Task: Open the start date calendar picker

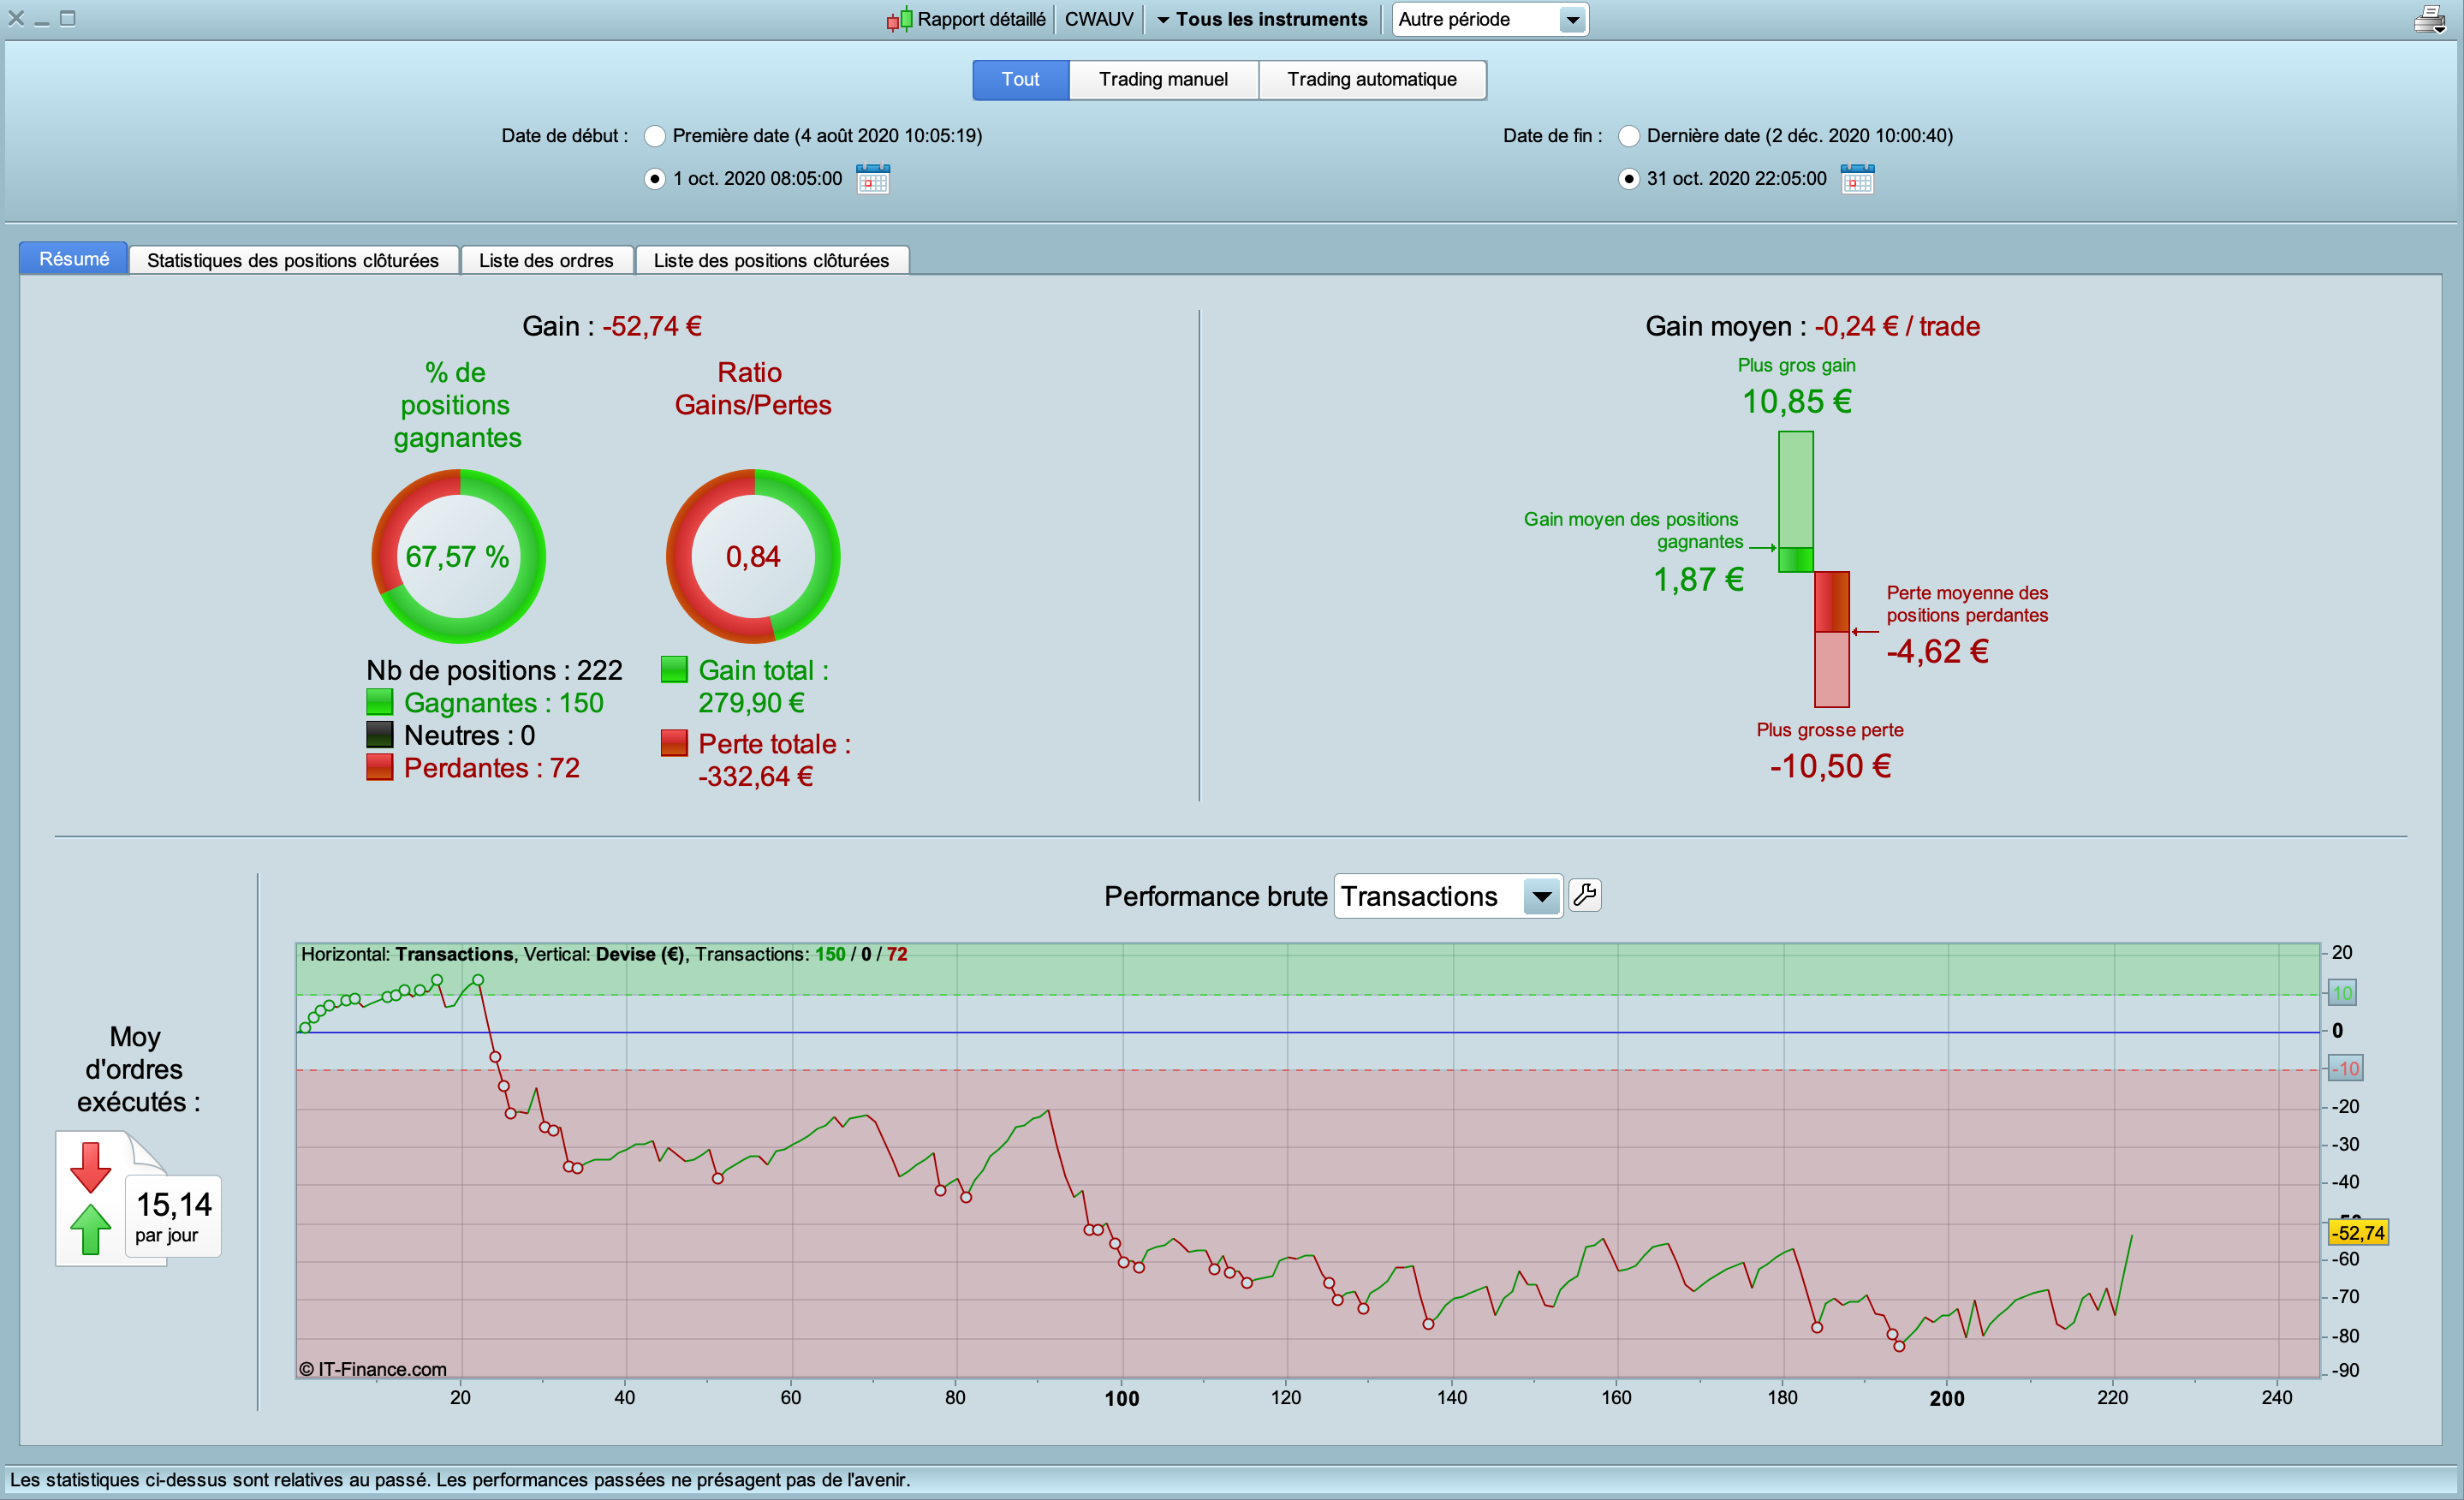Action: click(x=872, y=179)
